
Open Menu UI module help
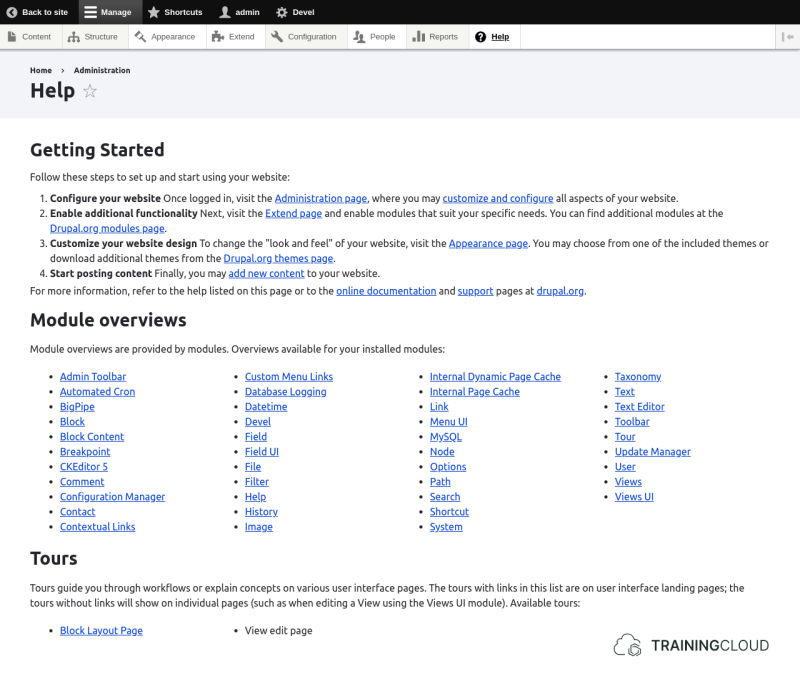pos(448,422)
